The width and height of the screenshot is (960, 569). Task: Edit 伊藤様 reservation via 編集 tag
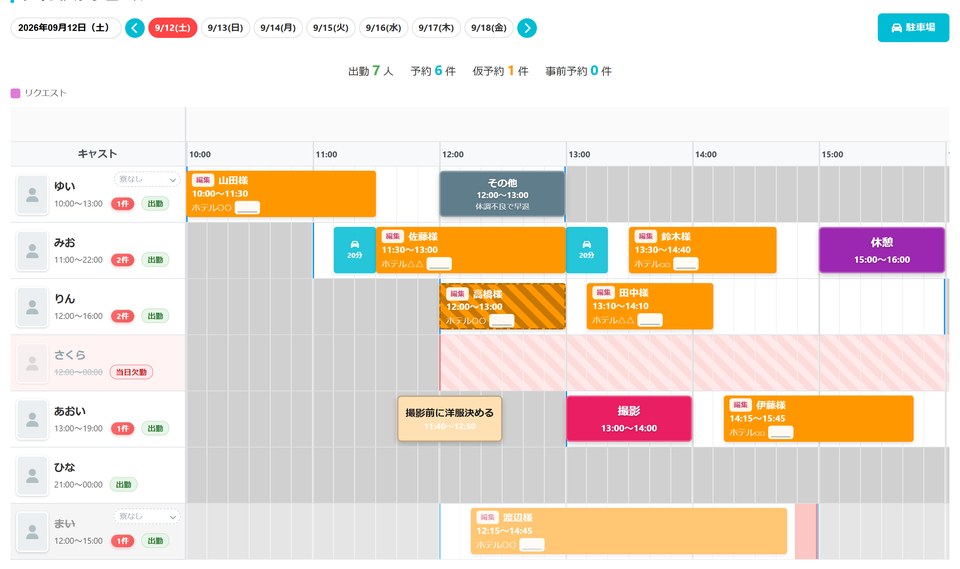(x=740, y=405)
